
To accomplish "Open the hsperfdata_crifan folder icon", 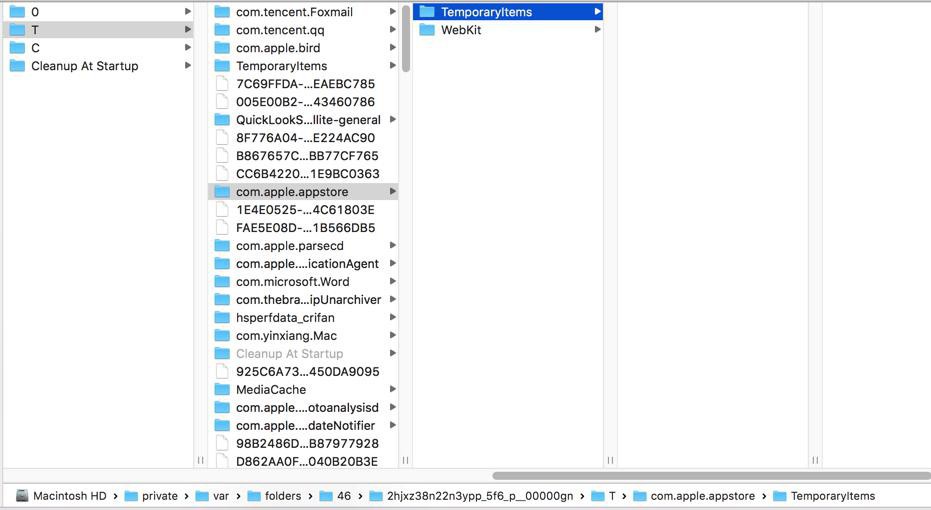I will 222,318.
